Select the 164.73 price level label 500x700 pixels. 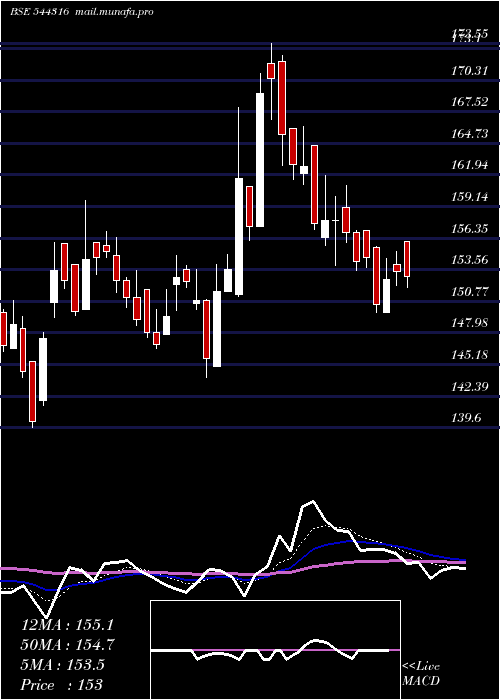click(x=471, y=133)
